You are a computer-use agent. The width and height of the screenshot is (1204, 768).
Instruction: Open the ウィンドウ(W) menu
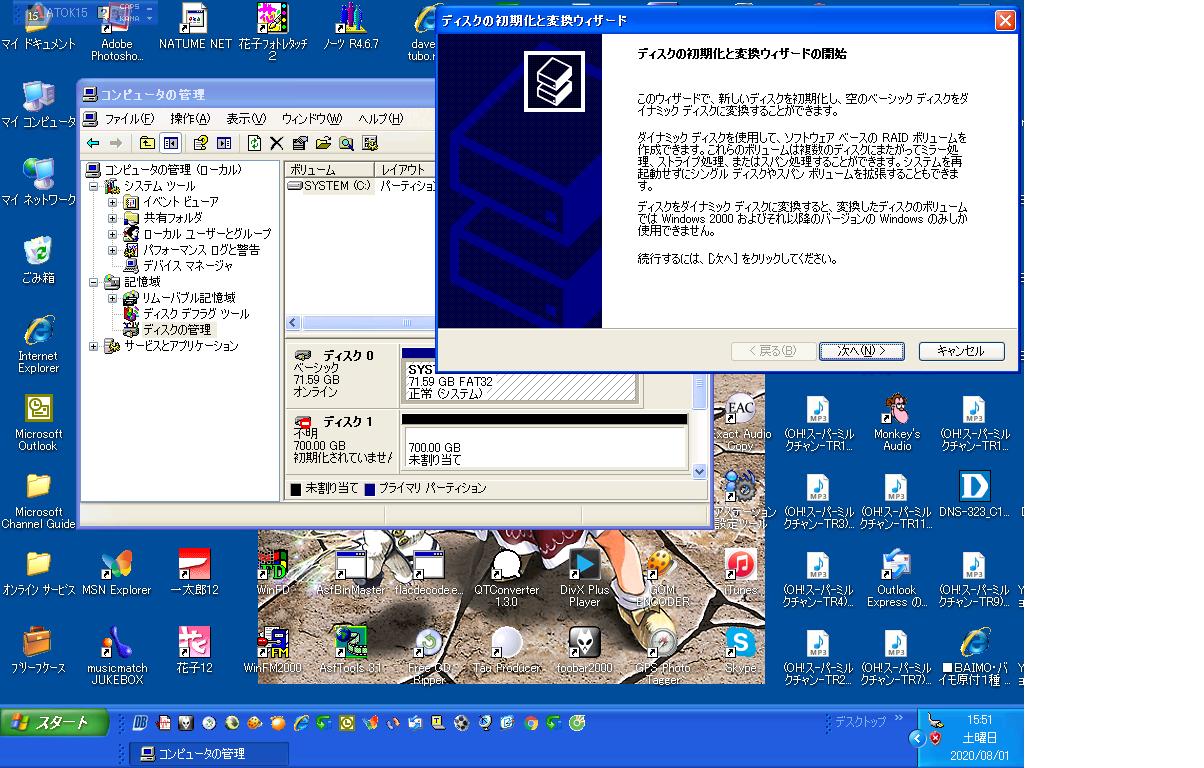coord(311,118)
